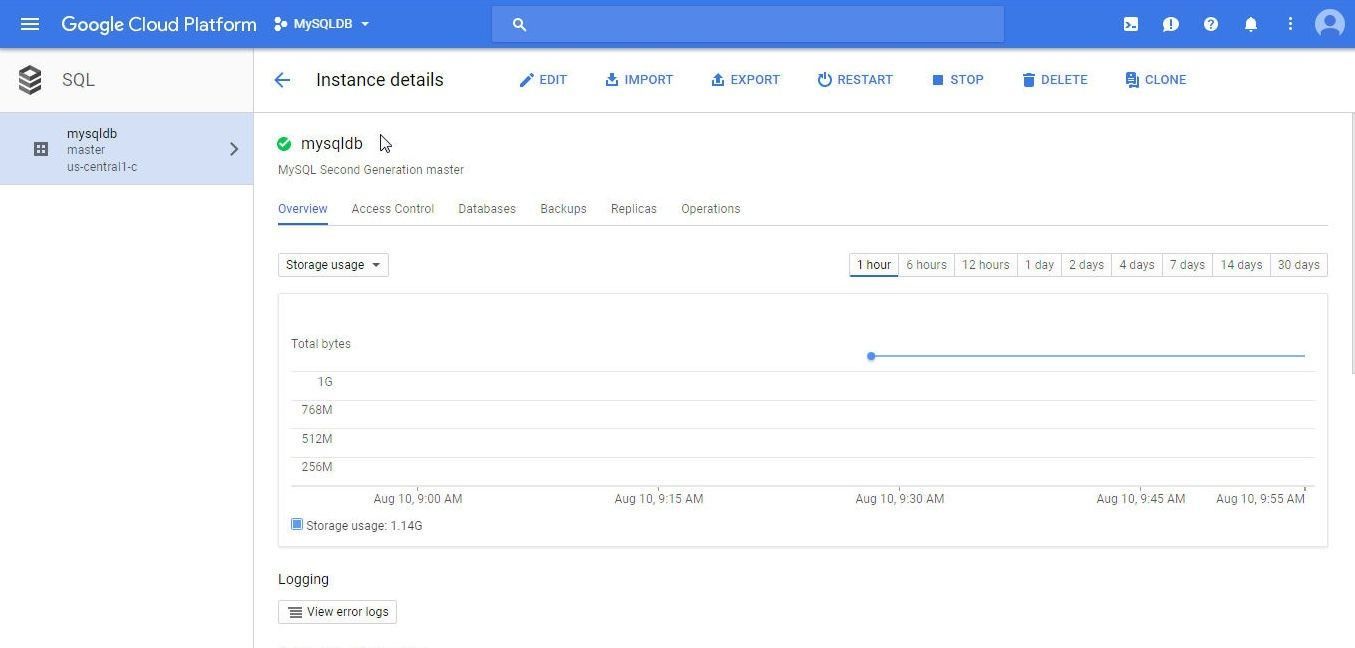The image size is (1355, 648).
Task: Click the mysqldb instance grid icon
Action: coord(41,149)
